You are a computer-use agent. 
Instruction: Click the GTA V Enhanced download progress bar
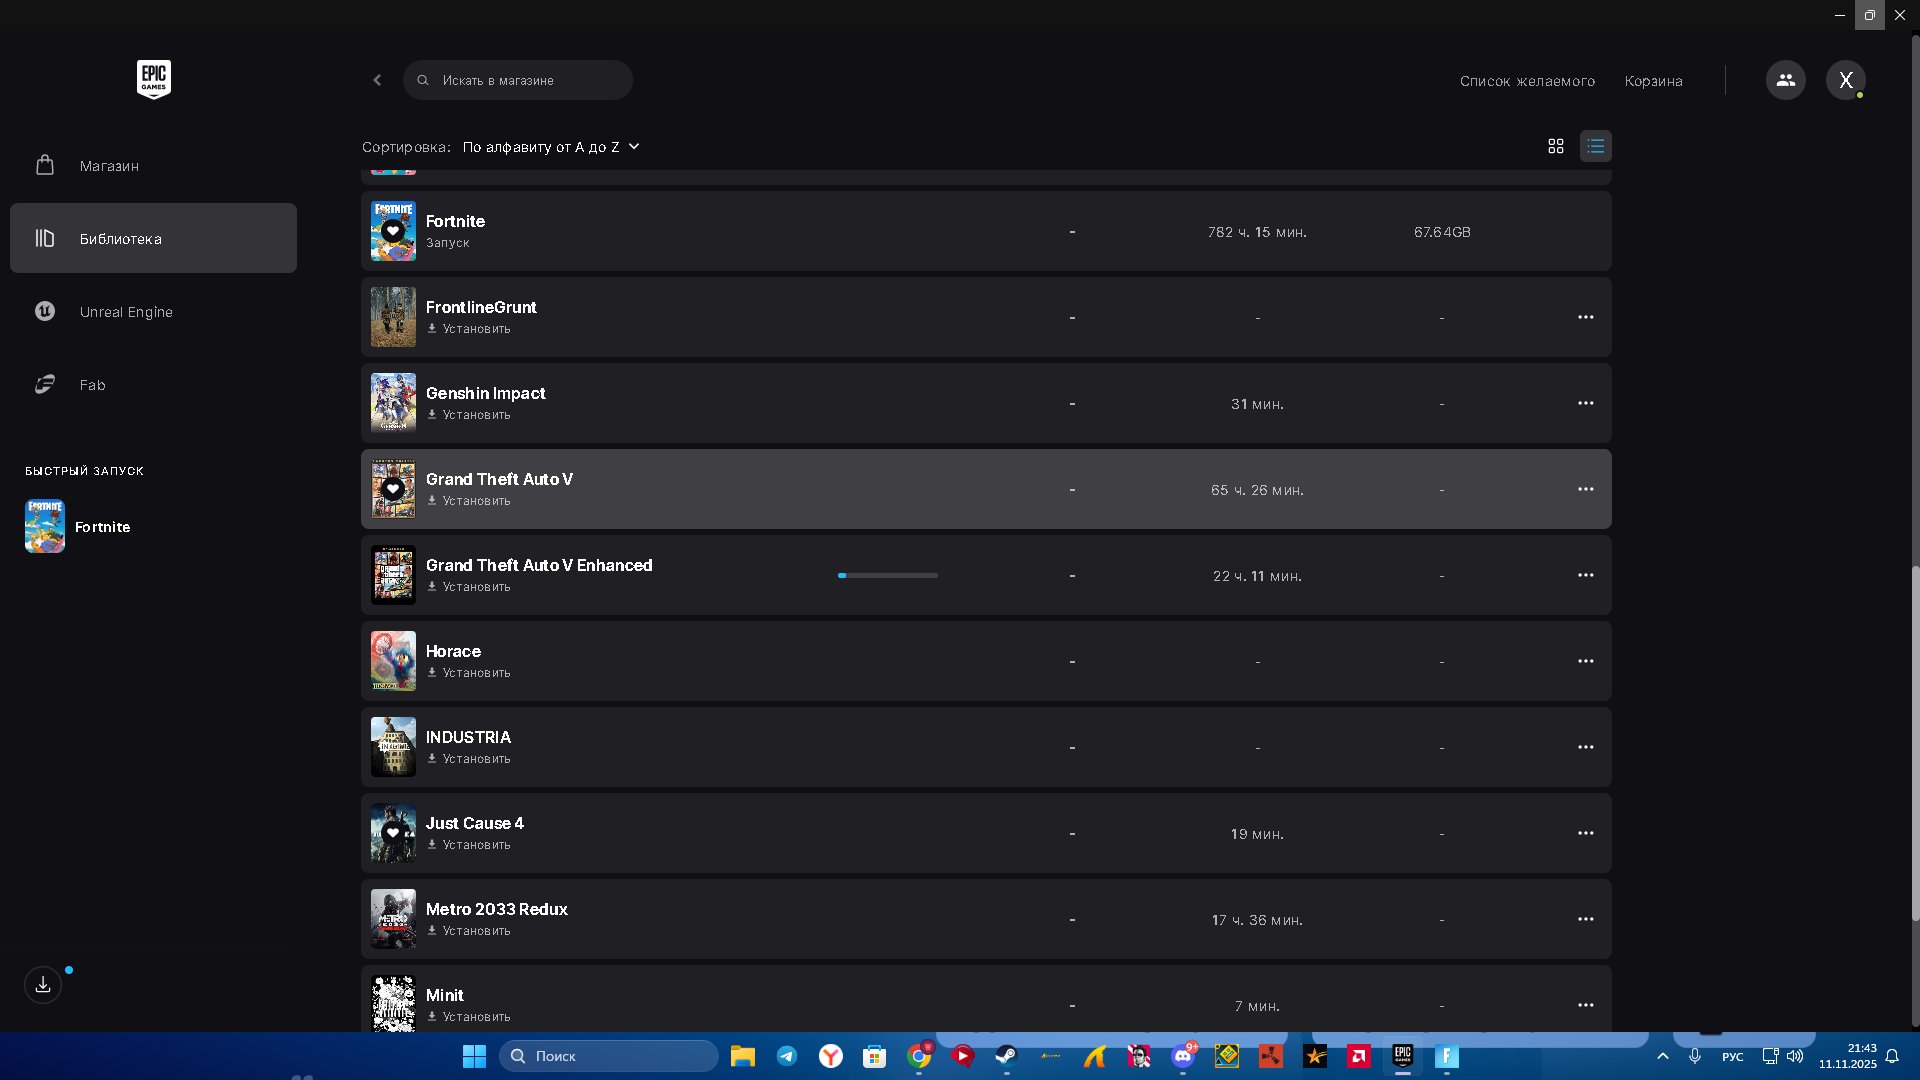point(887,576)
